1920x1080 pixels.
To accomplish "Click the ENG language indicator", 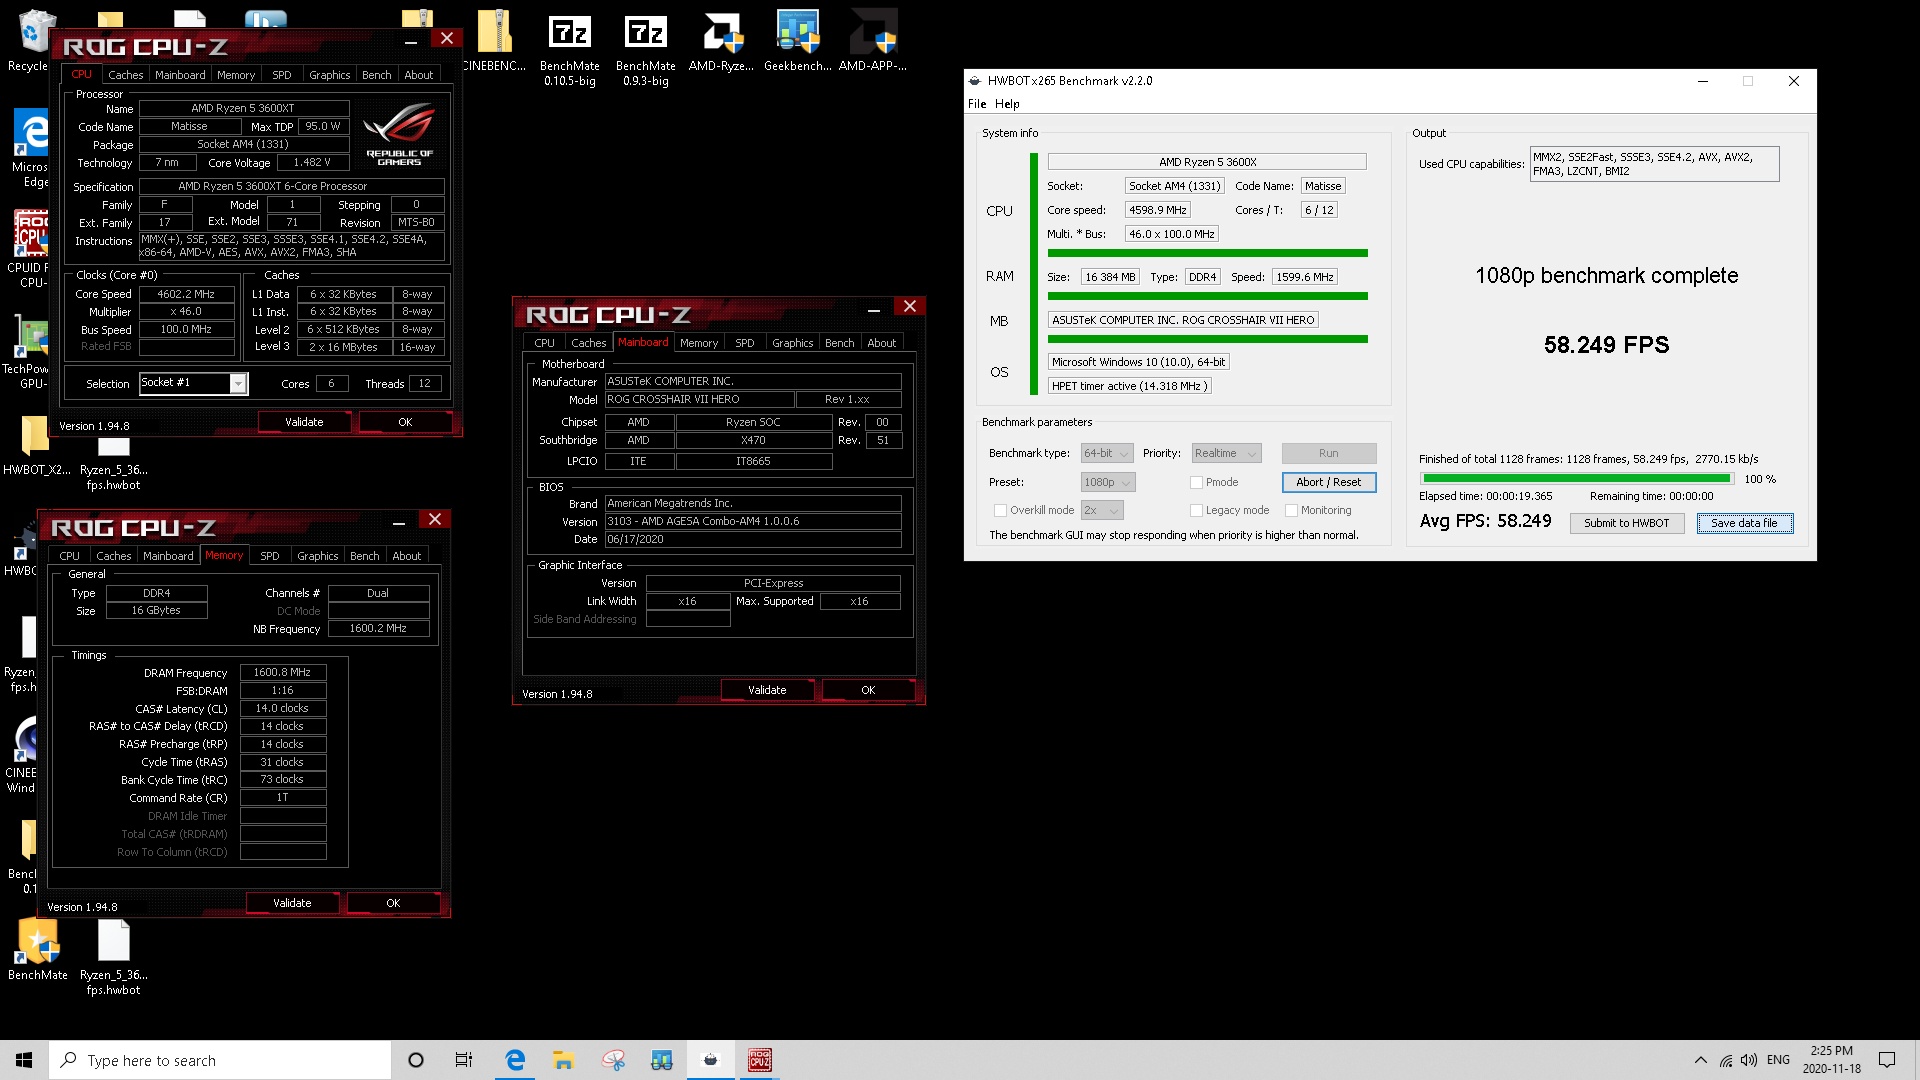I will click(1778, 1060).
